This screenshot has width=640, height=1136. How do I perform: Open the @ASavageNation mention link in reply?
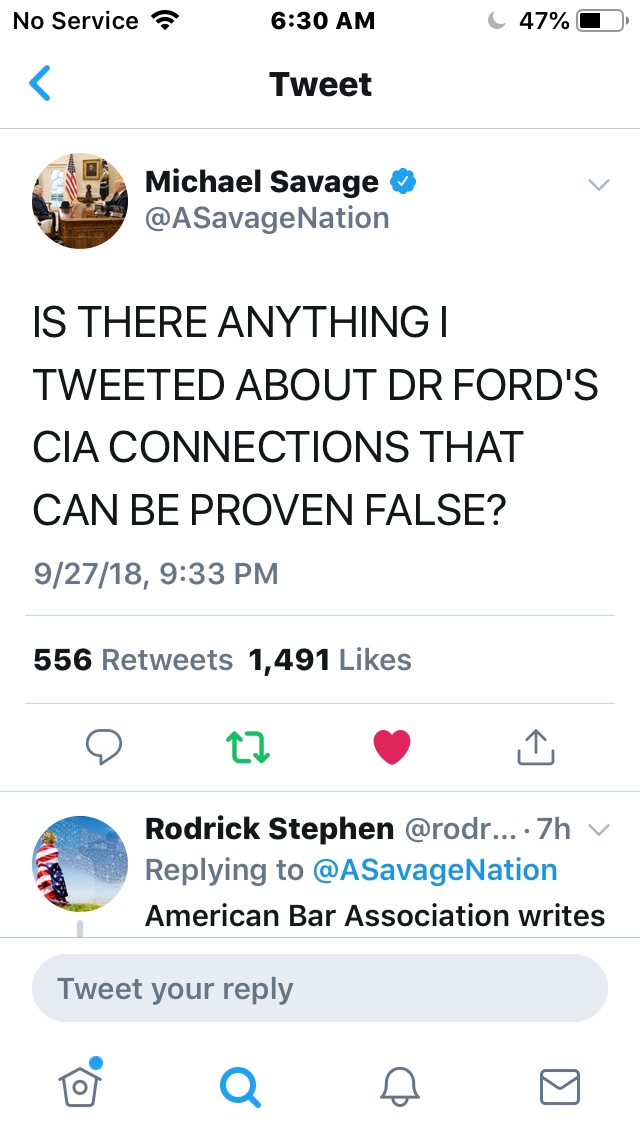tap(434, 870)
